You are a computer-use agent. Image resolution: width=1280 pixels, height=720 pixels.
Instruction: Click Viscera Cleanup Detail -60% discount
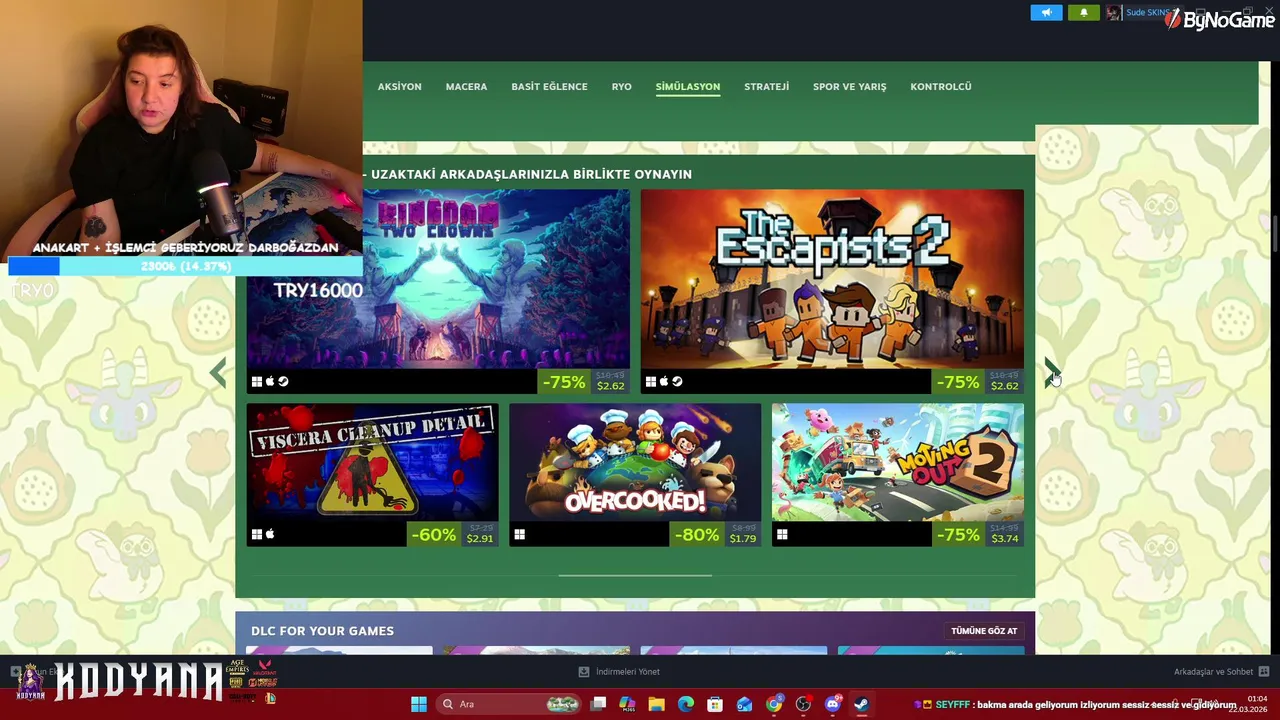tap(433, 535)
